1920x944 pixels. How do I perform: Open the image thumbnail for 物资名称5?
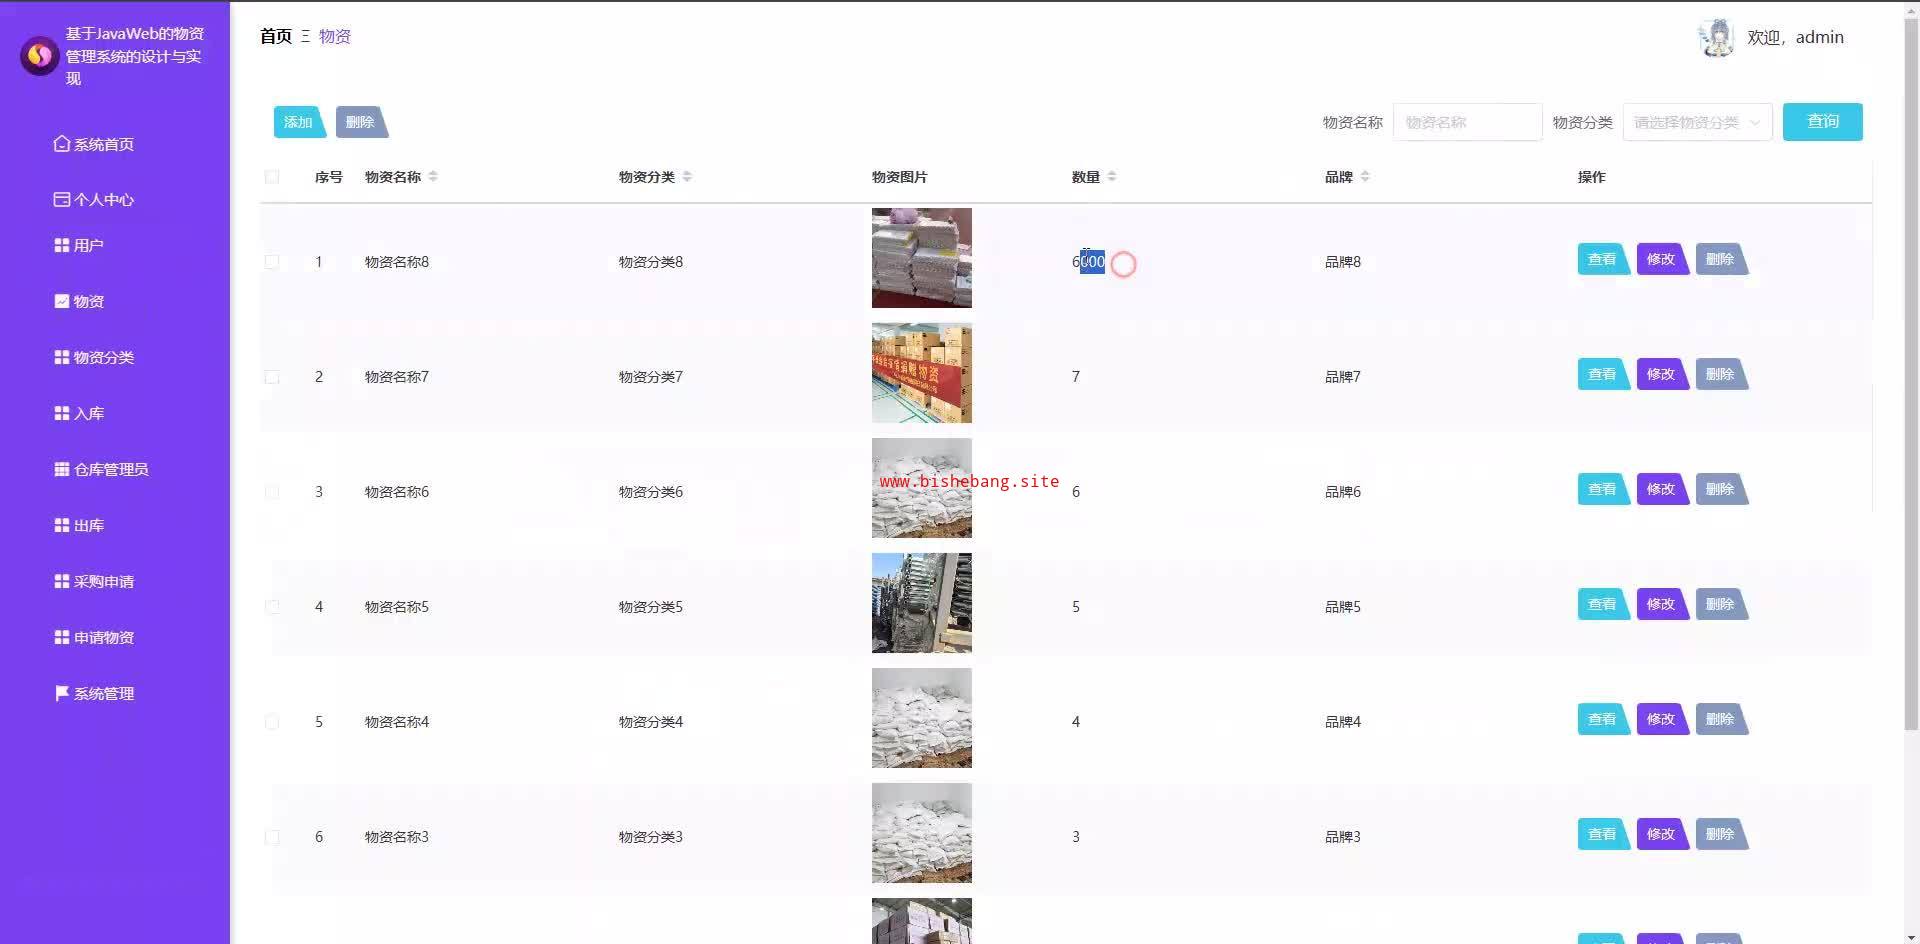click(922, 603)
